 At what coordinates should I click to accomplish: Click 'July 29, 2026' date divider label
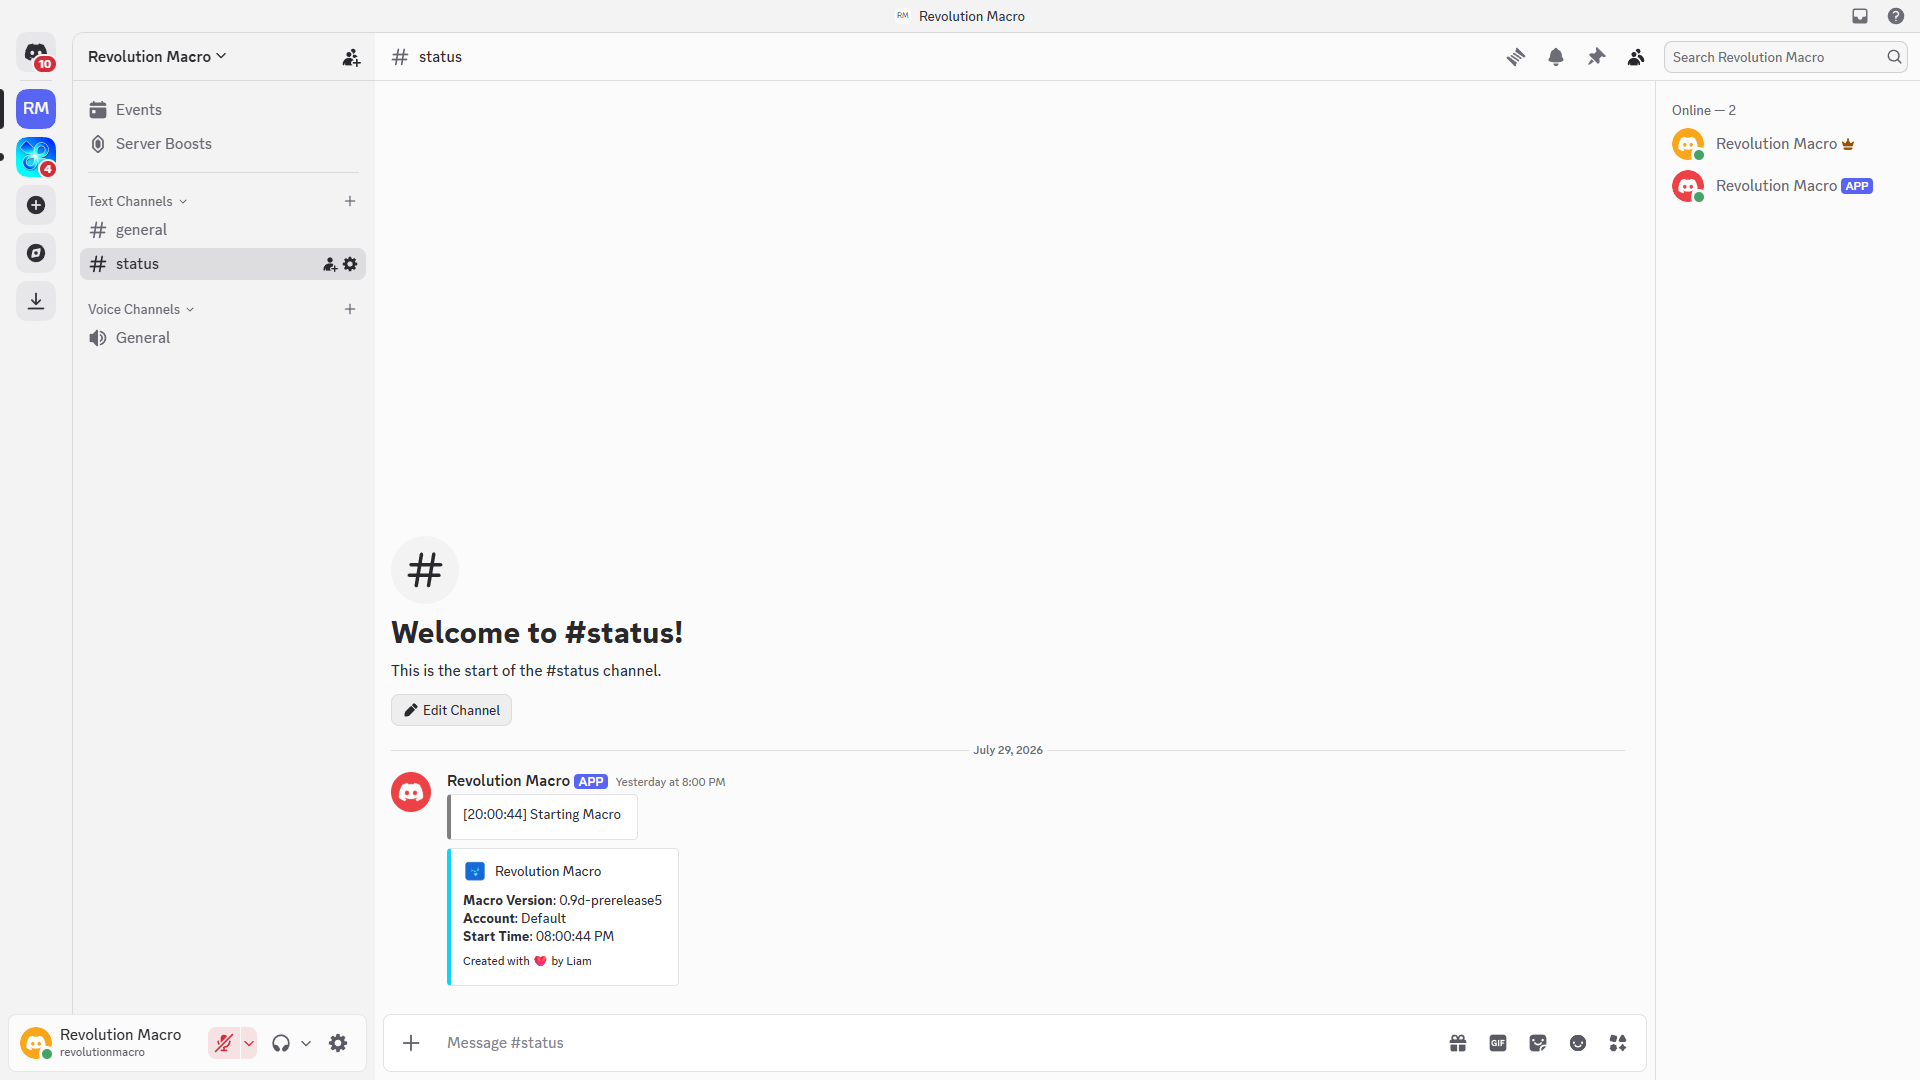[1008, 750]
